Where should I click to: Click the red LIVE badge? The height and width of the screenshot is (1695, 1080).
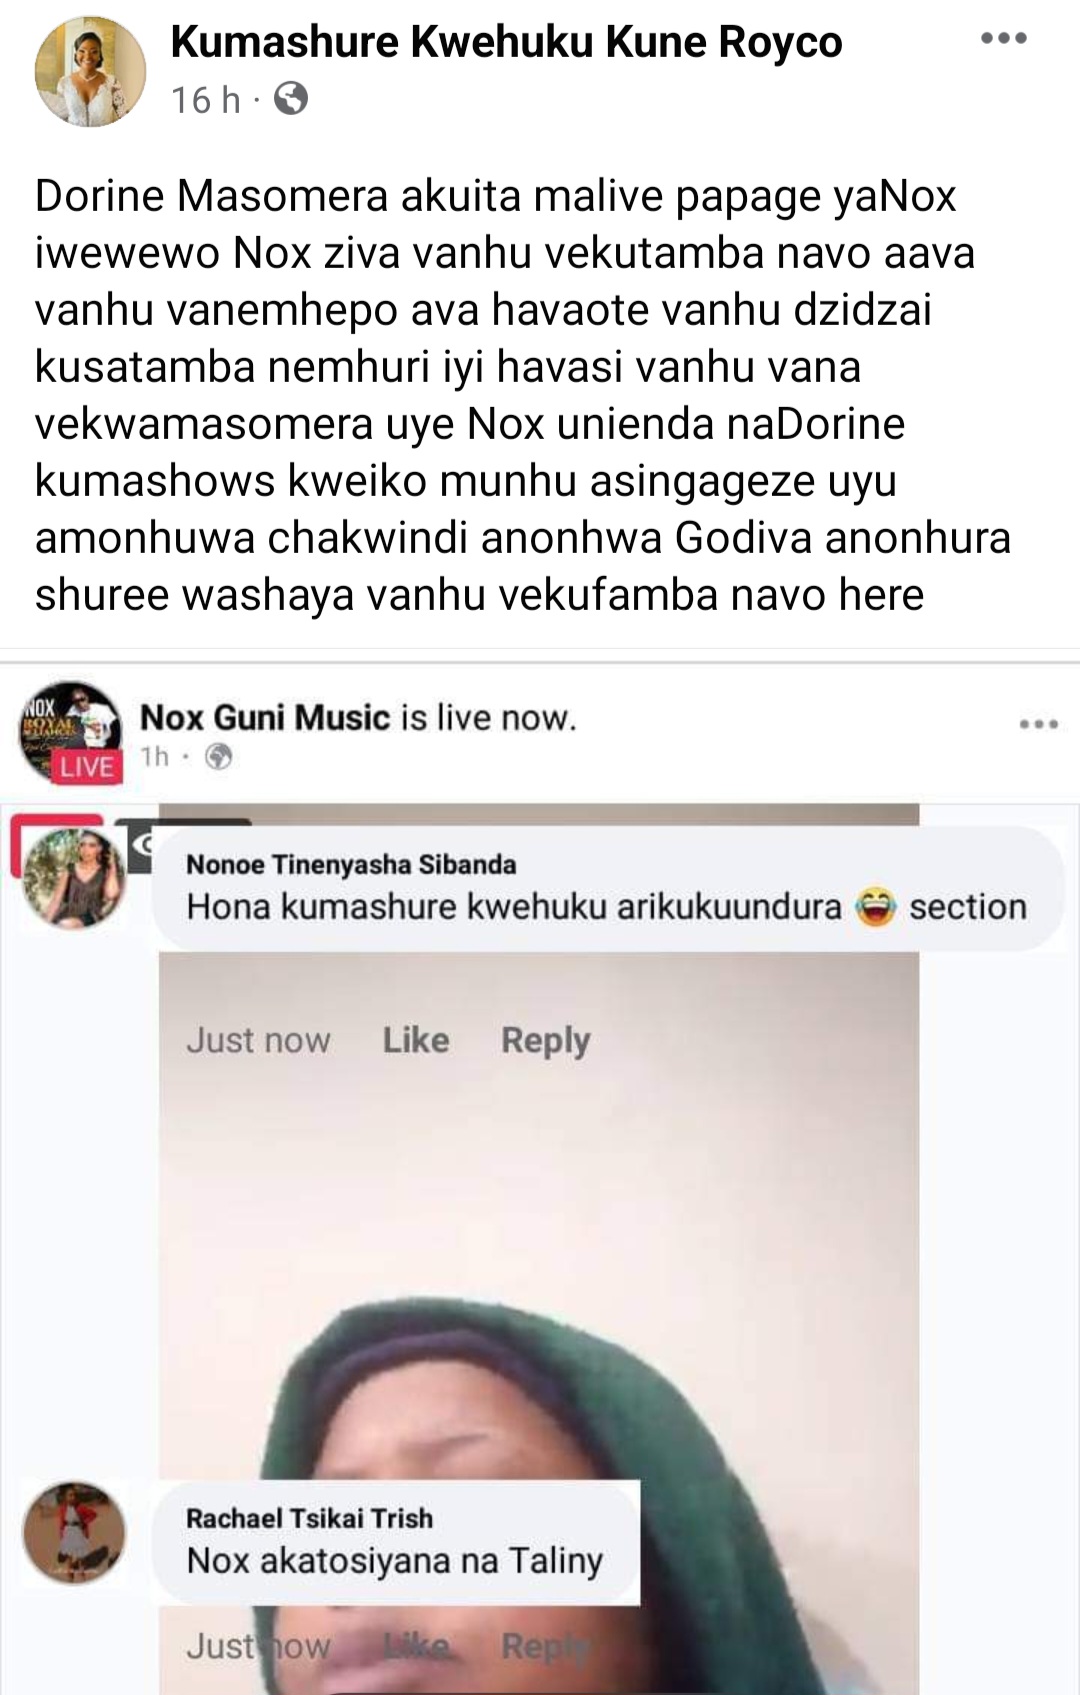tap(87, 766)
